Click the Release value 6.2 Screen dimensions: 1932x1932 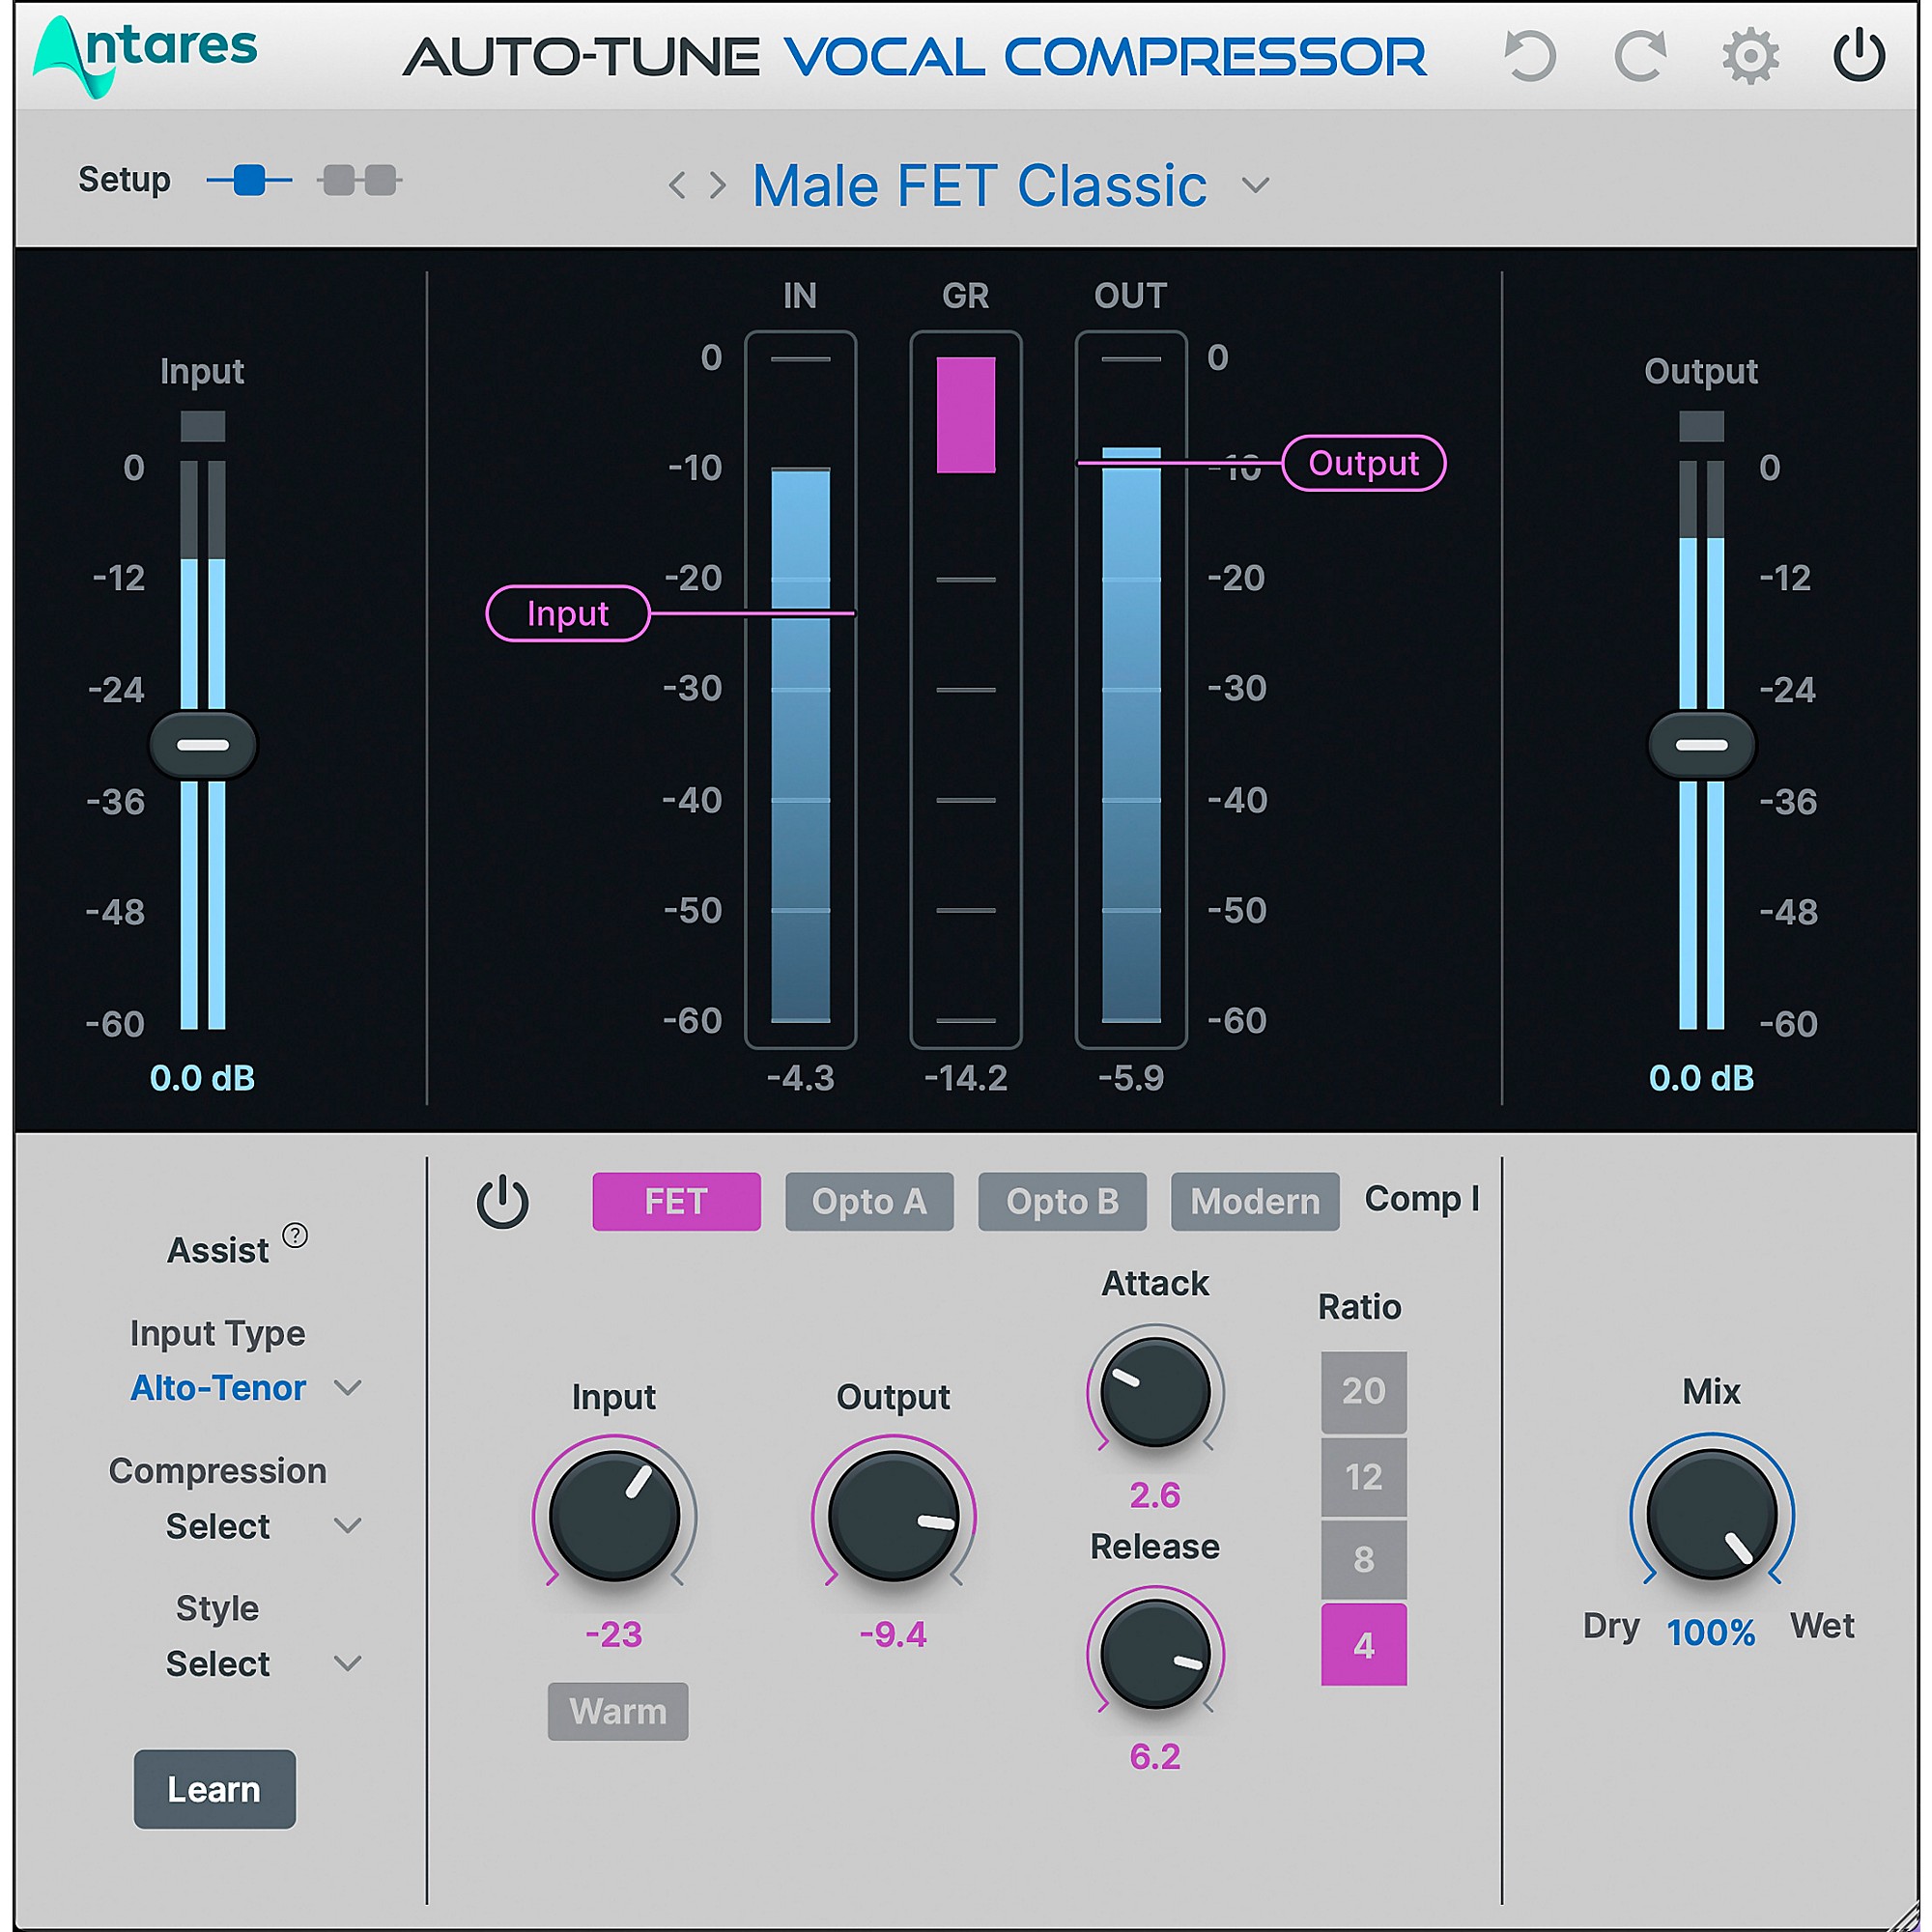[x=1155, y=1757]
